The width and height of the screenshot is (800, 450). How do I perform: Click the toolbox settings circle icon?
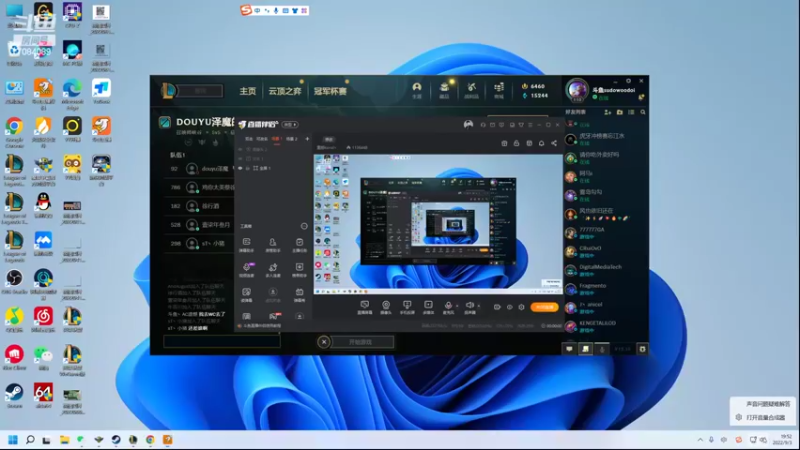304,226
